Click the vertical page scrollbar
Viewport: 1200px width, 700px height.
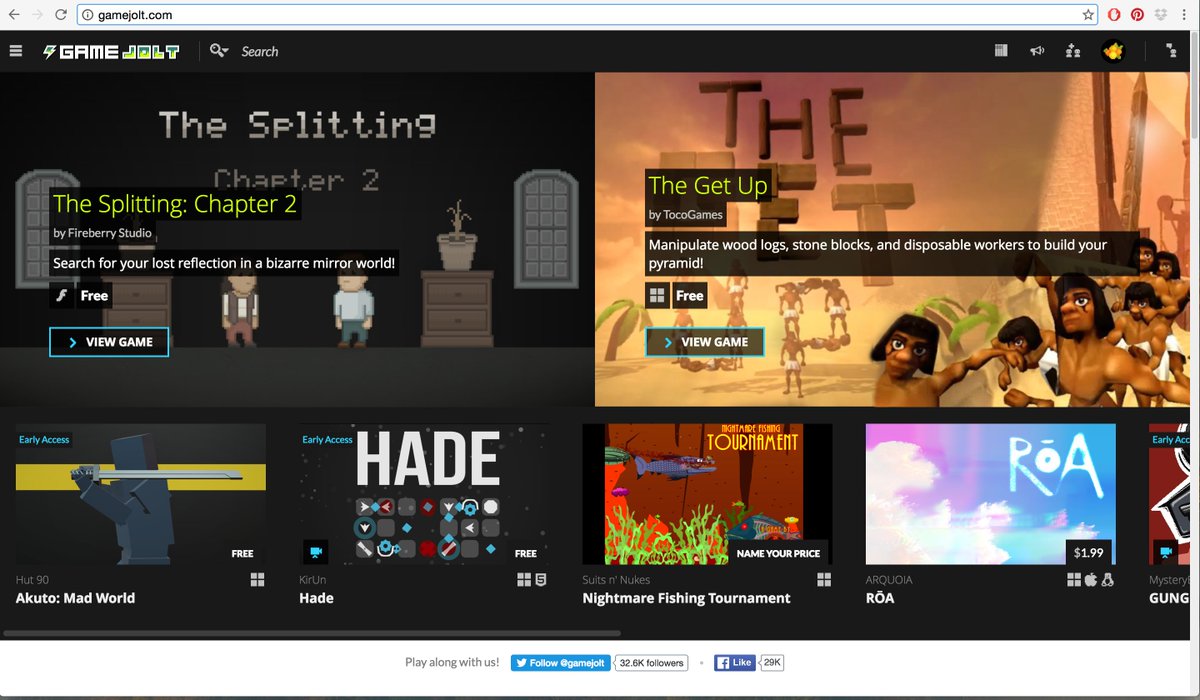(x=1194, y=85)
